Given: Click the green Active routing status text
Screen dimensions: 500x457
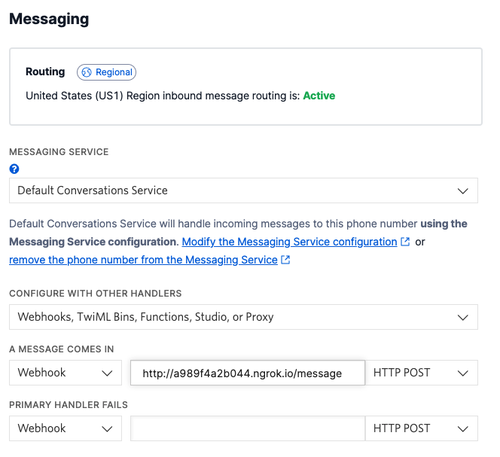Looking at the screenshot, I should pos(319,96).
